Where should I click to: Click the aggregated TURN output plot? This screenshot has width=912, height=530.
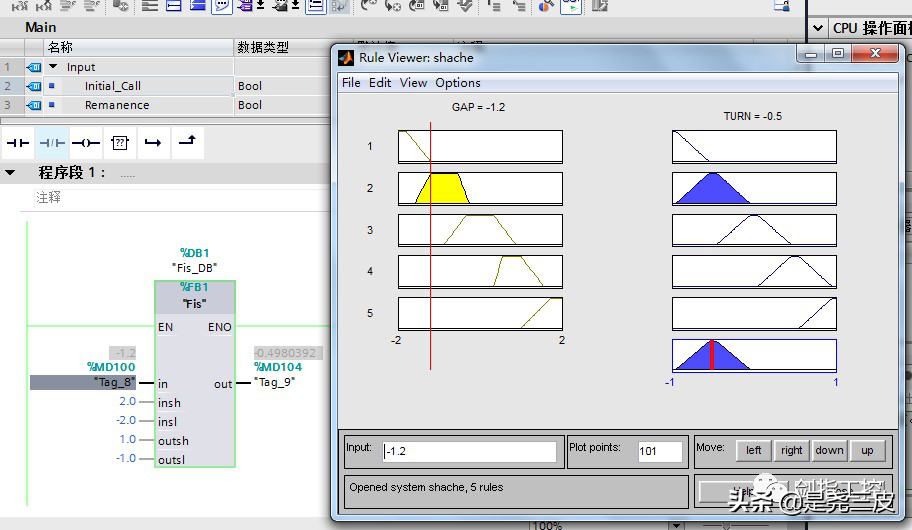tap(754, 355)
